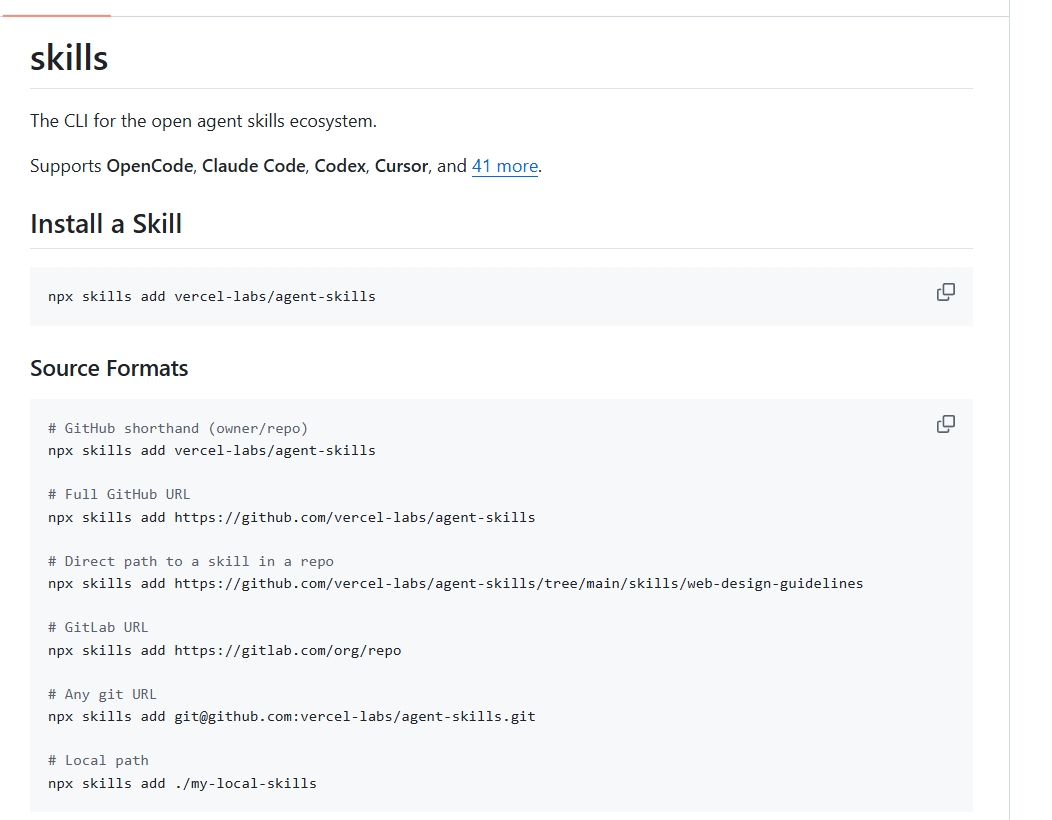Click the web-design-guidelines tree path command
Viewport: 1052px width, 820px height.
coord(455,583)
